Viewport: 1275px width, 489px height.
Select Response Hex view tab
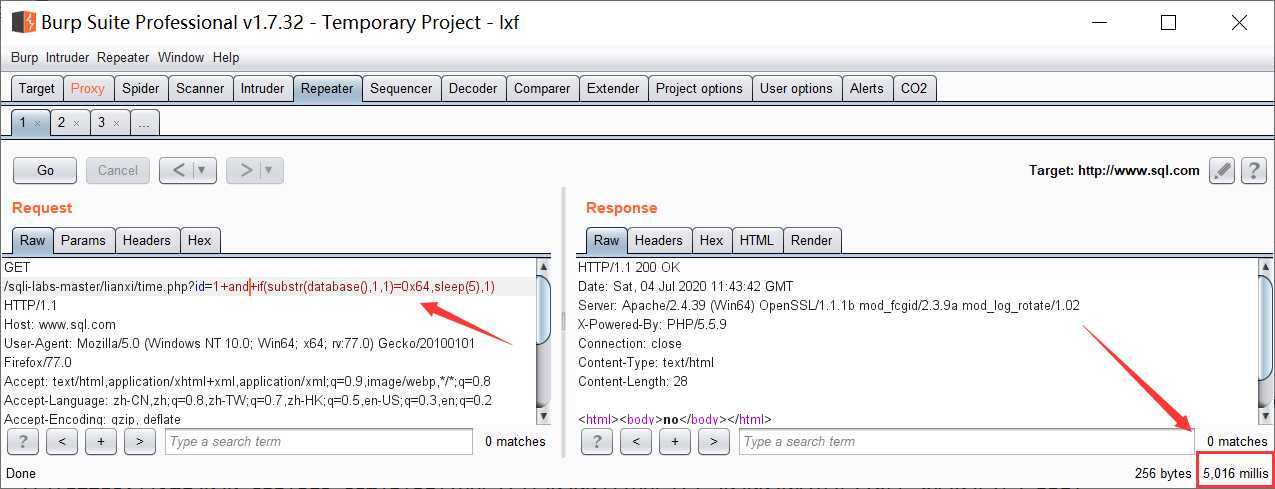pyautogui.click(x=711, y=240)
